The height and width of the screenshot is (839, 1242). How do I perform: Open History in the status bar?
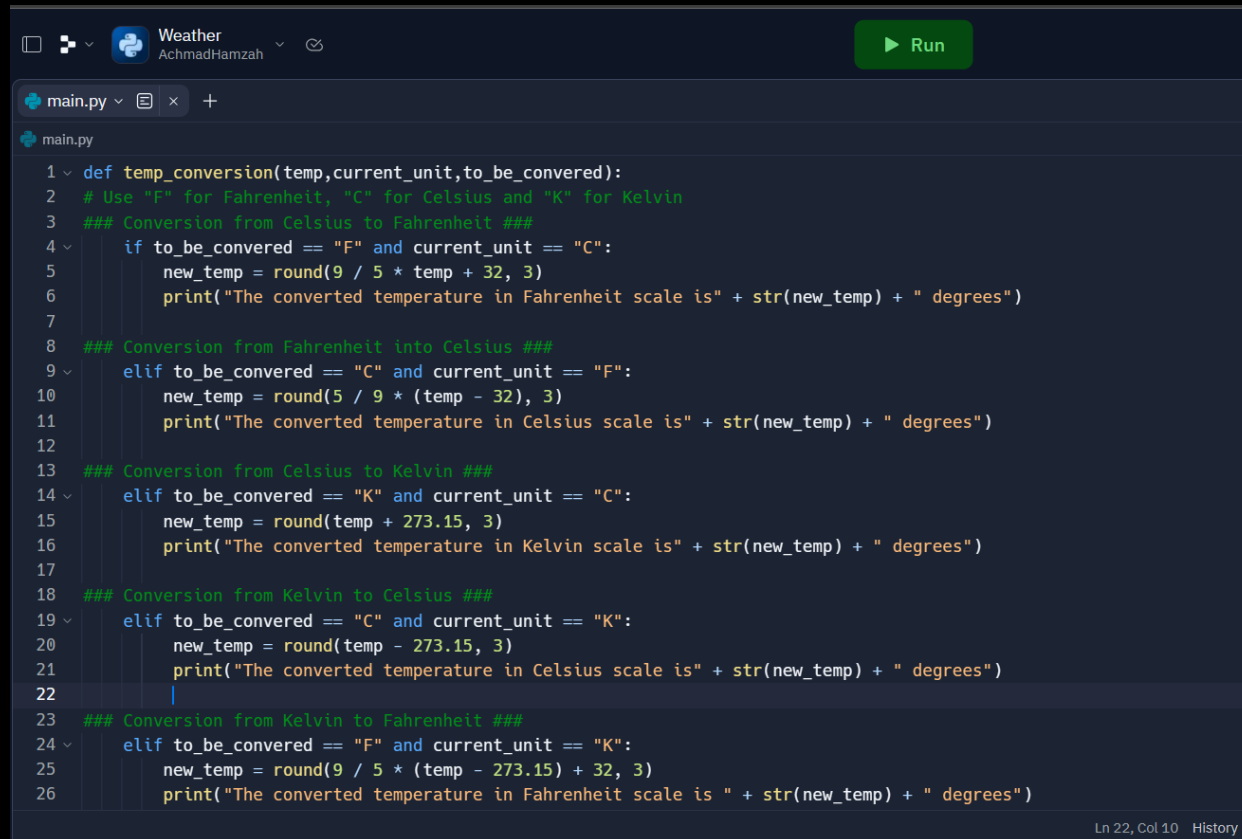(1214, 827)
